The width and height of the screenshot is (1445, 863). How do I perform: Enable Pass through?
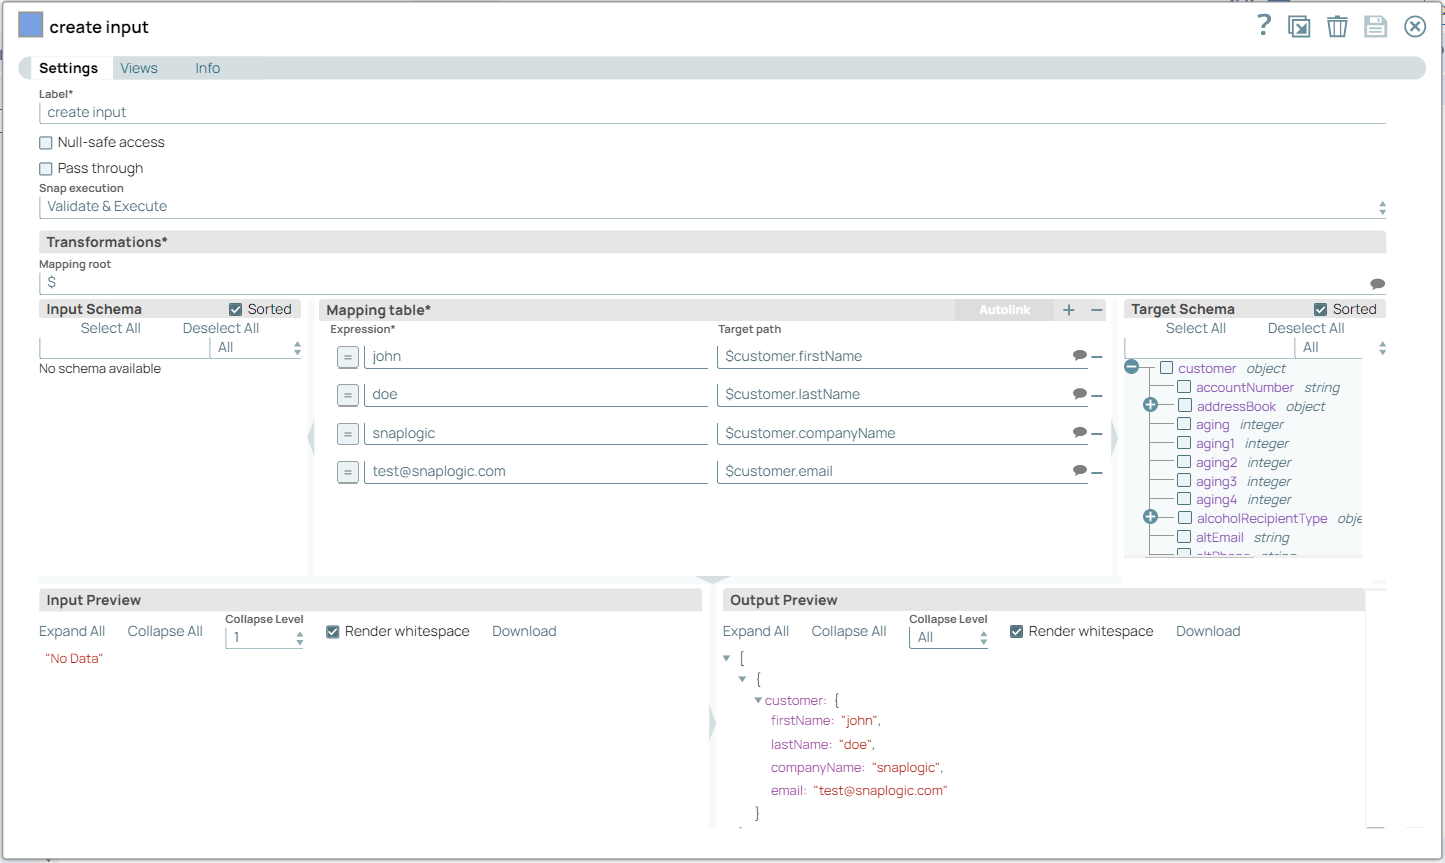tap(45, 168)
